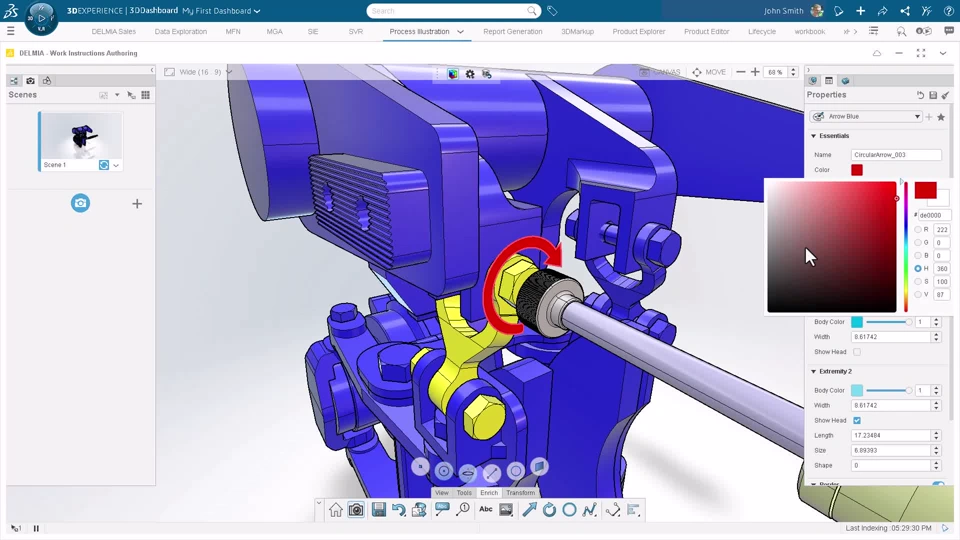Collapse the Extremity 2 section

coord(814,372)
